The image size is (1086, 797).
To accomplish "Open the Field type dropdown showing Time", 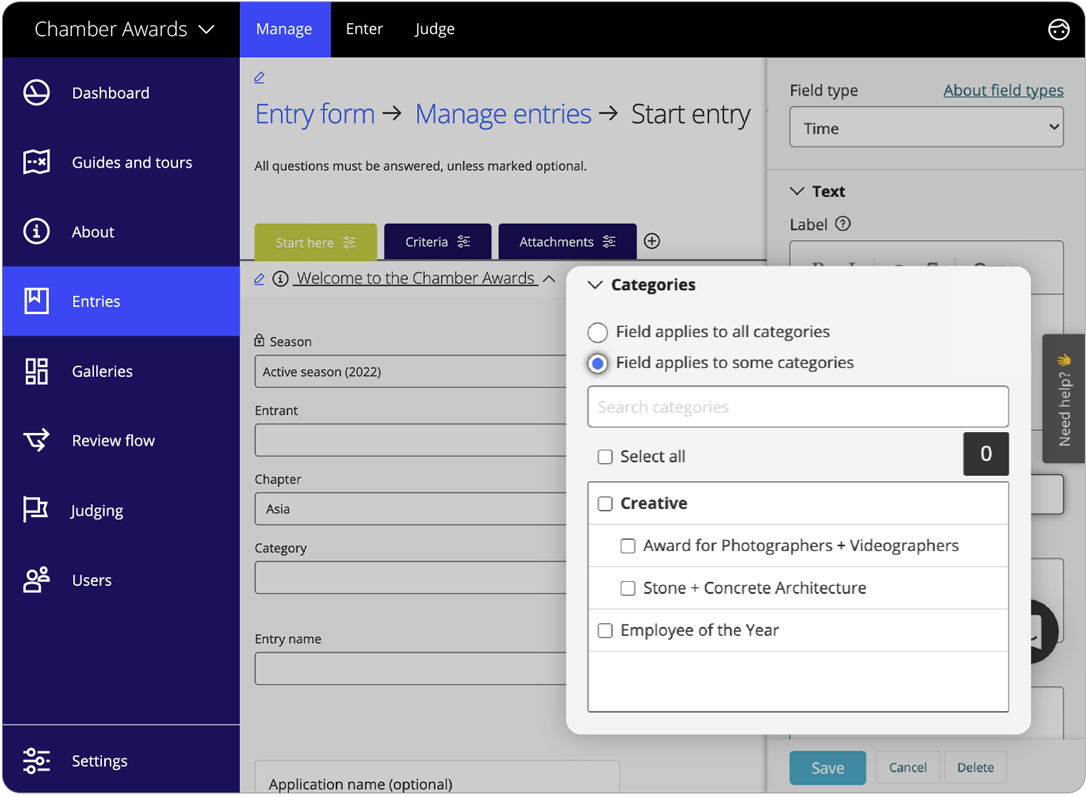I will click(926, 127).
